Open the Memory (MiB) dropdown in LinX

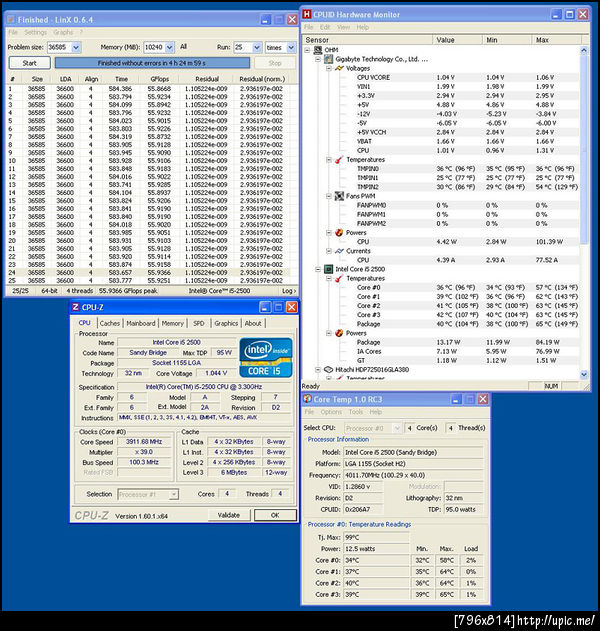(x=169, y=47)
